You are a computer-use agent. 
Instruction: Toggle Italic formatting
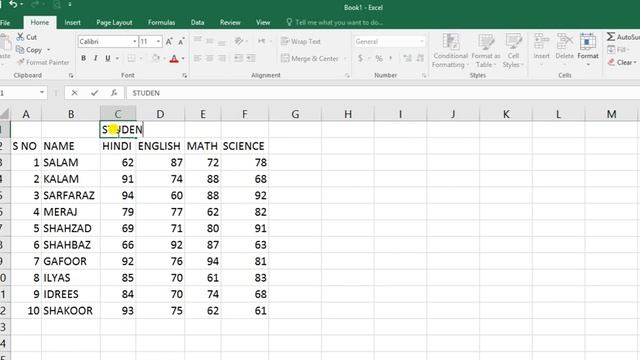click(96, 58)
